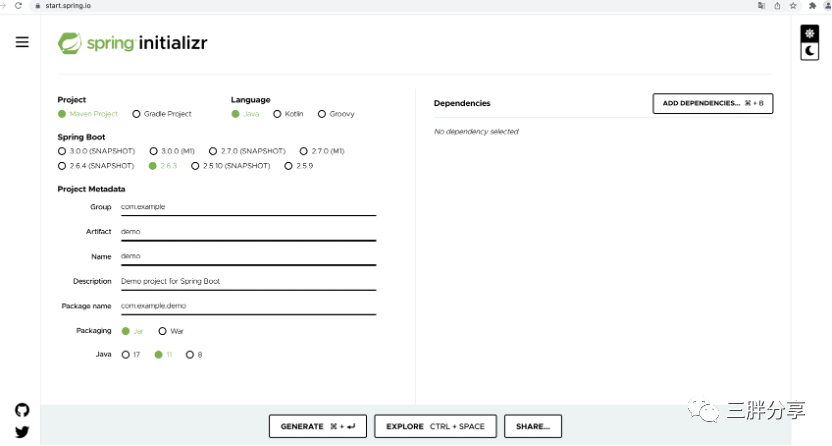
Task: Select Spring Boot 3.0.0 (SNAPSHOT)
Action: (x=96, y=151)
